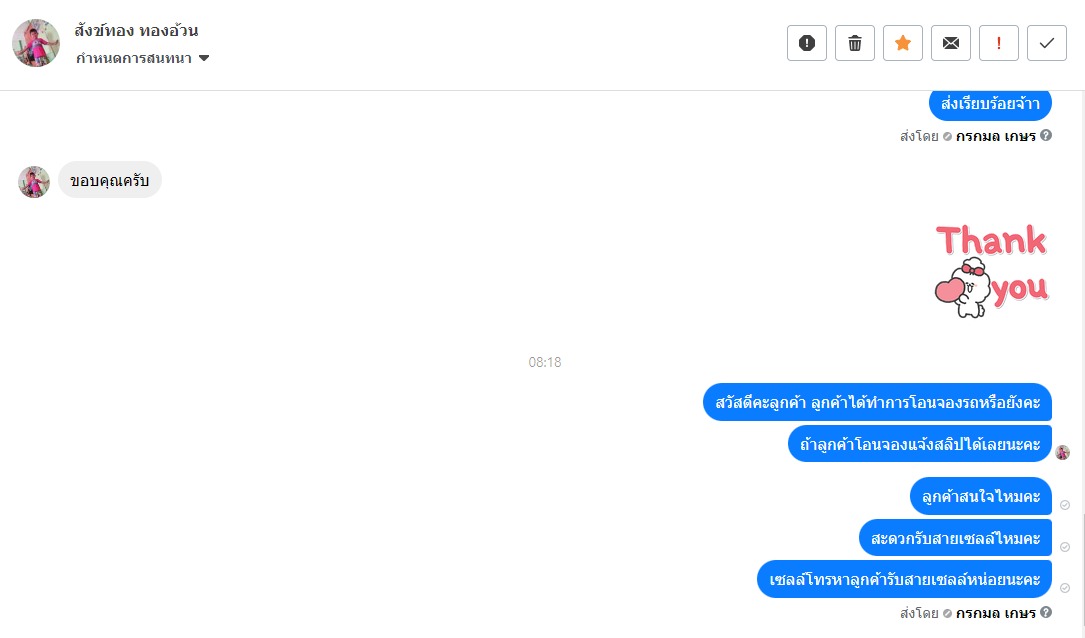Open กำหนดการสนทนา dropdown
This screenshot has height=638, width=1085.
[x=143, y=58]
